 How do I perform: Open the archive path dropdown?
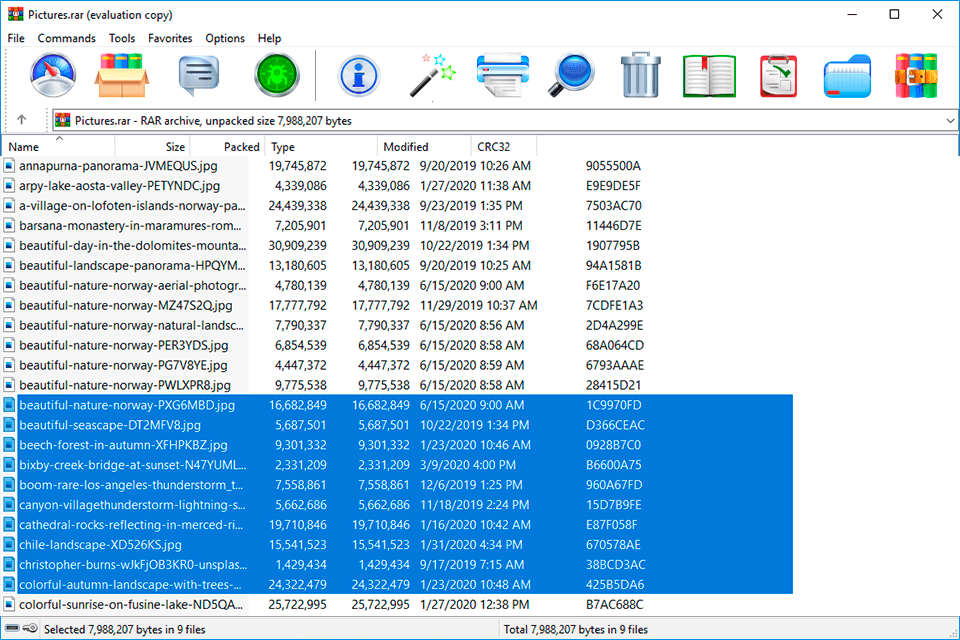tap(950, 119)
